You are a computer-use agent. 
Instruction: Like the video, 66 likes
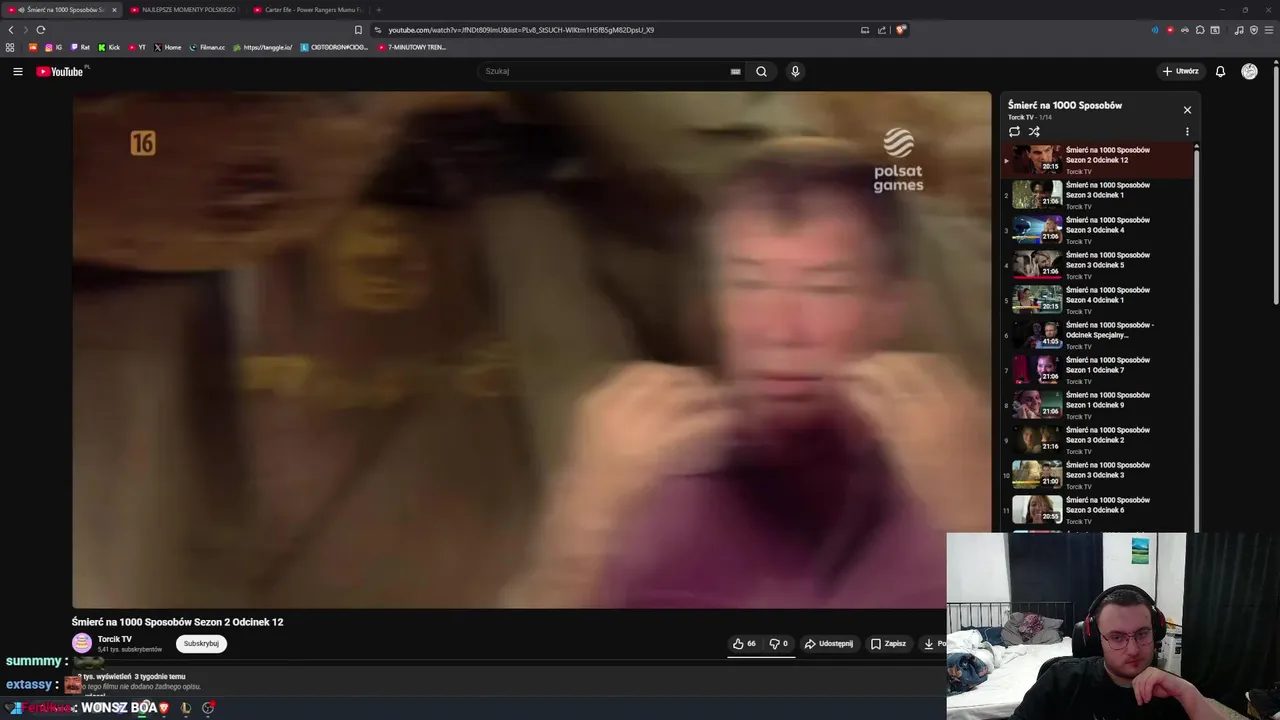click(x=744, y=644)
